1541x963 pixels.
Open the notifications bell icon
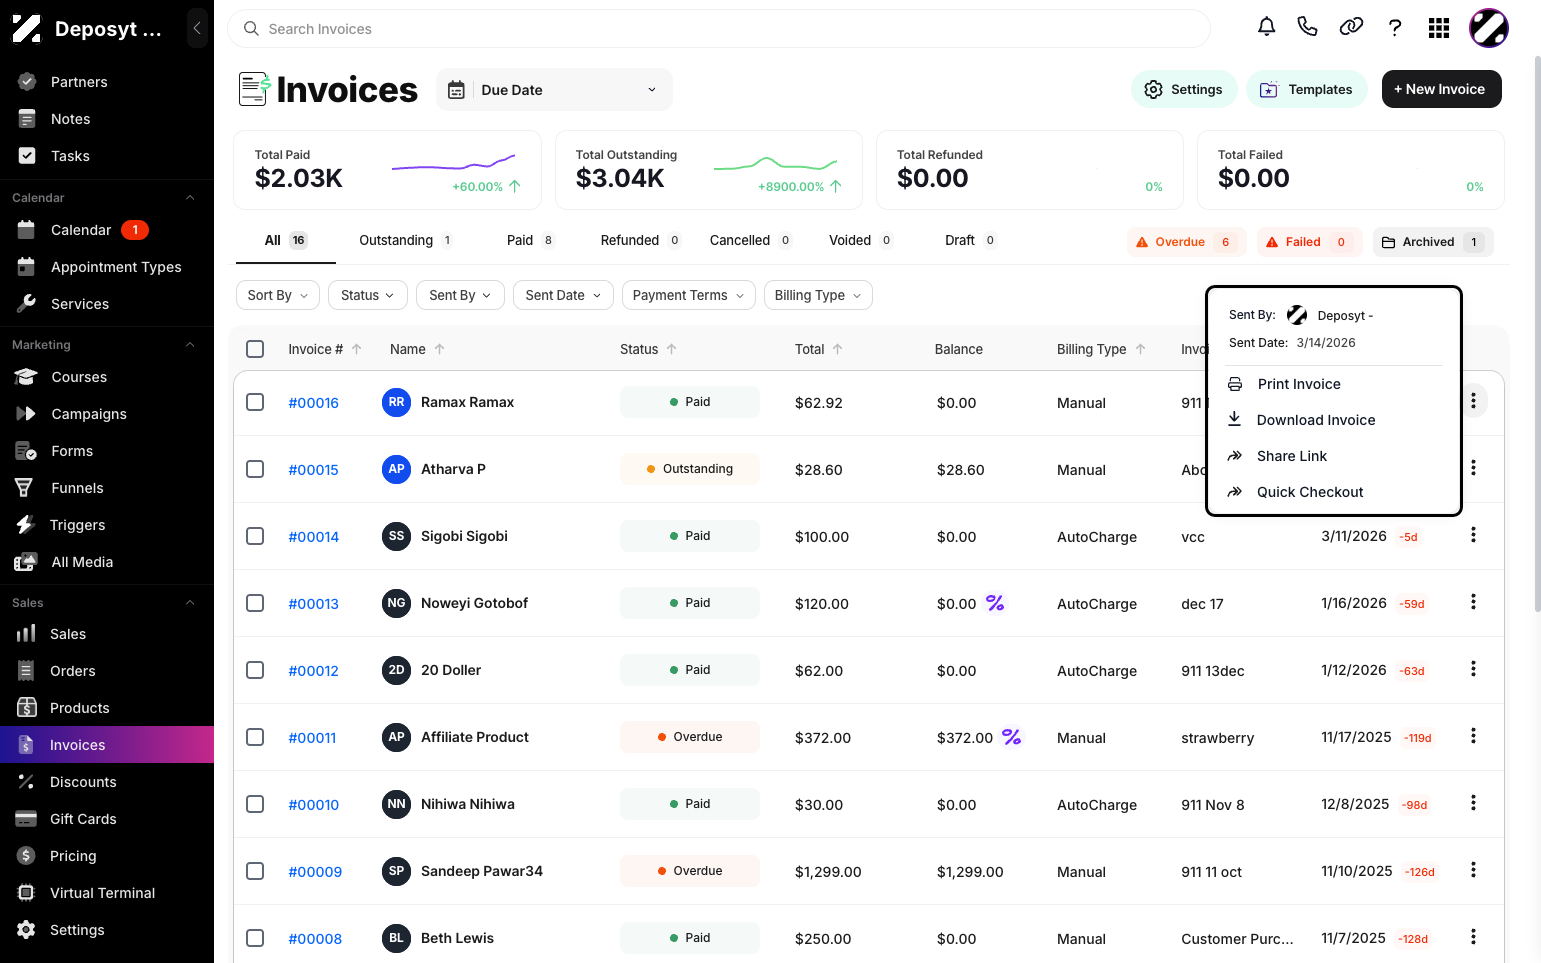(x=1266, y=27)
